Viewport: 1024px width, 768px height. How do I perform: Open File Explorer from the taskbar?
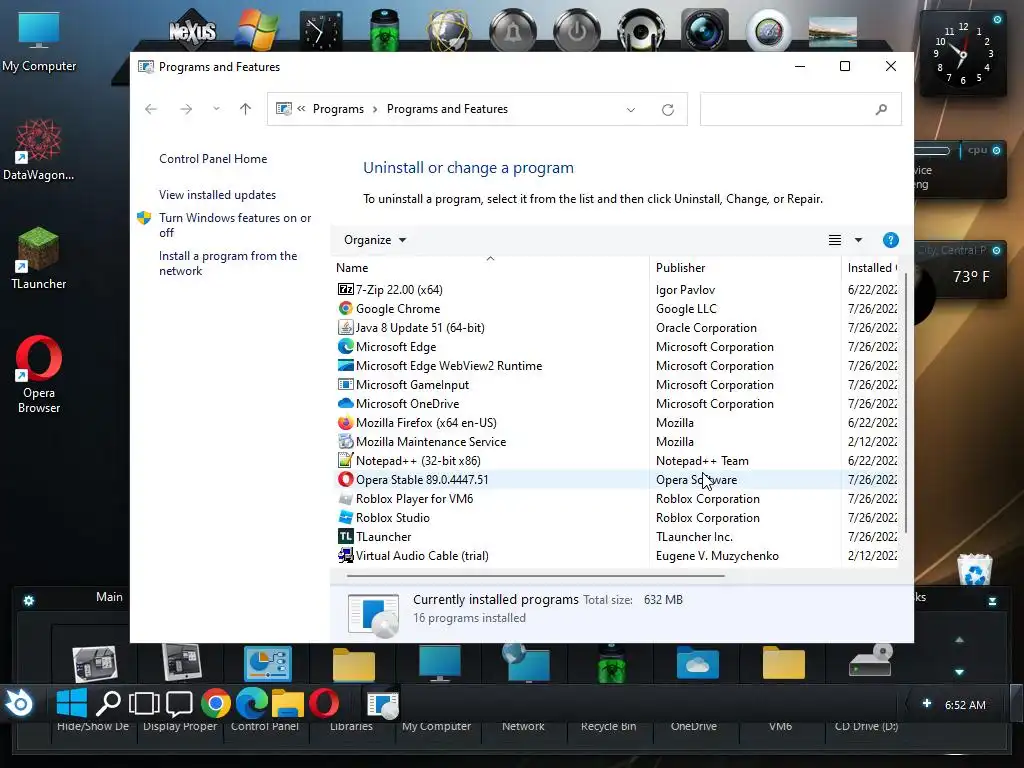tap(288, 703)
